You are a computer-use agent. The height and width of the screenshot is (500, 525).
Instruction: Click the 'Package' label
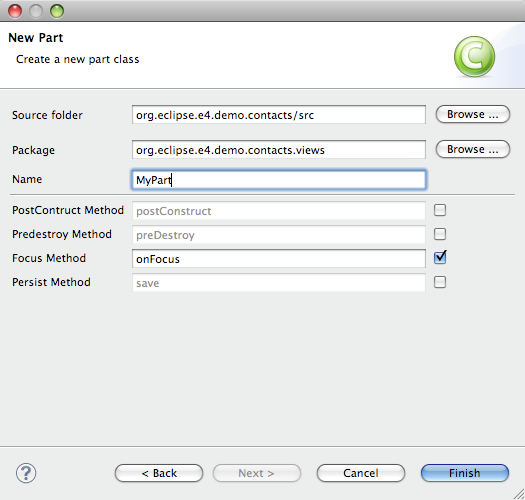[x=33, y=150]
